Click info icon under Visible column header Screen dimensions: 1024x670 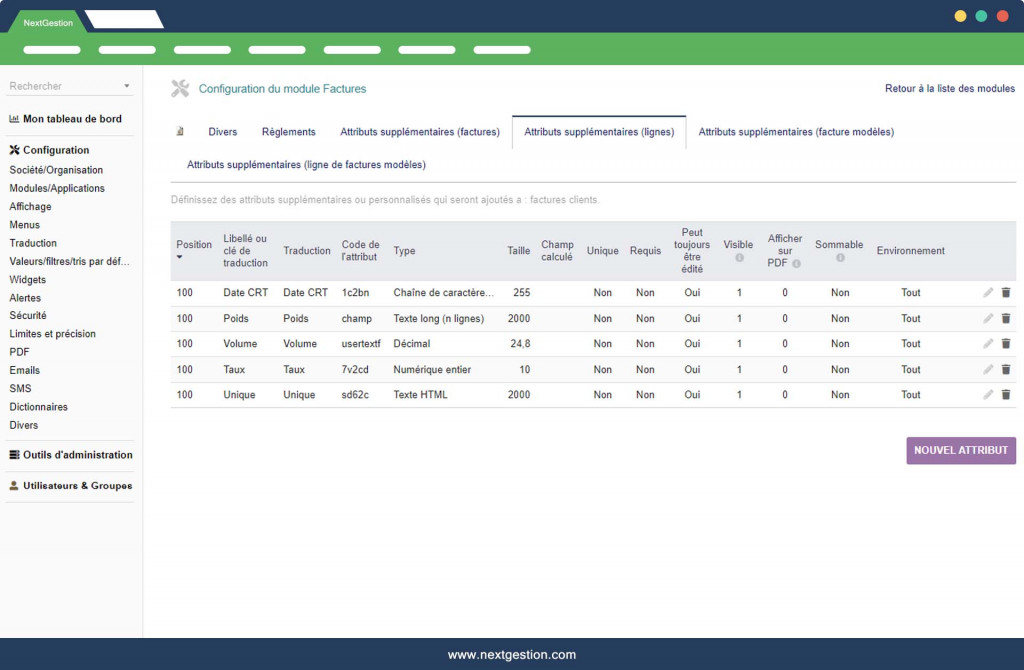[x=739, y=258]
